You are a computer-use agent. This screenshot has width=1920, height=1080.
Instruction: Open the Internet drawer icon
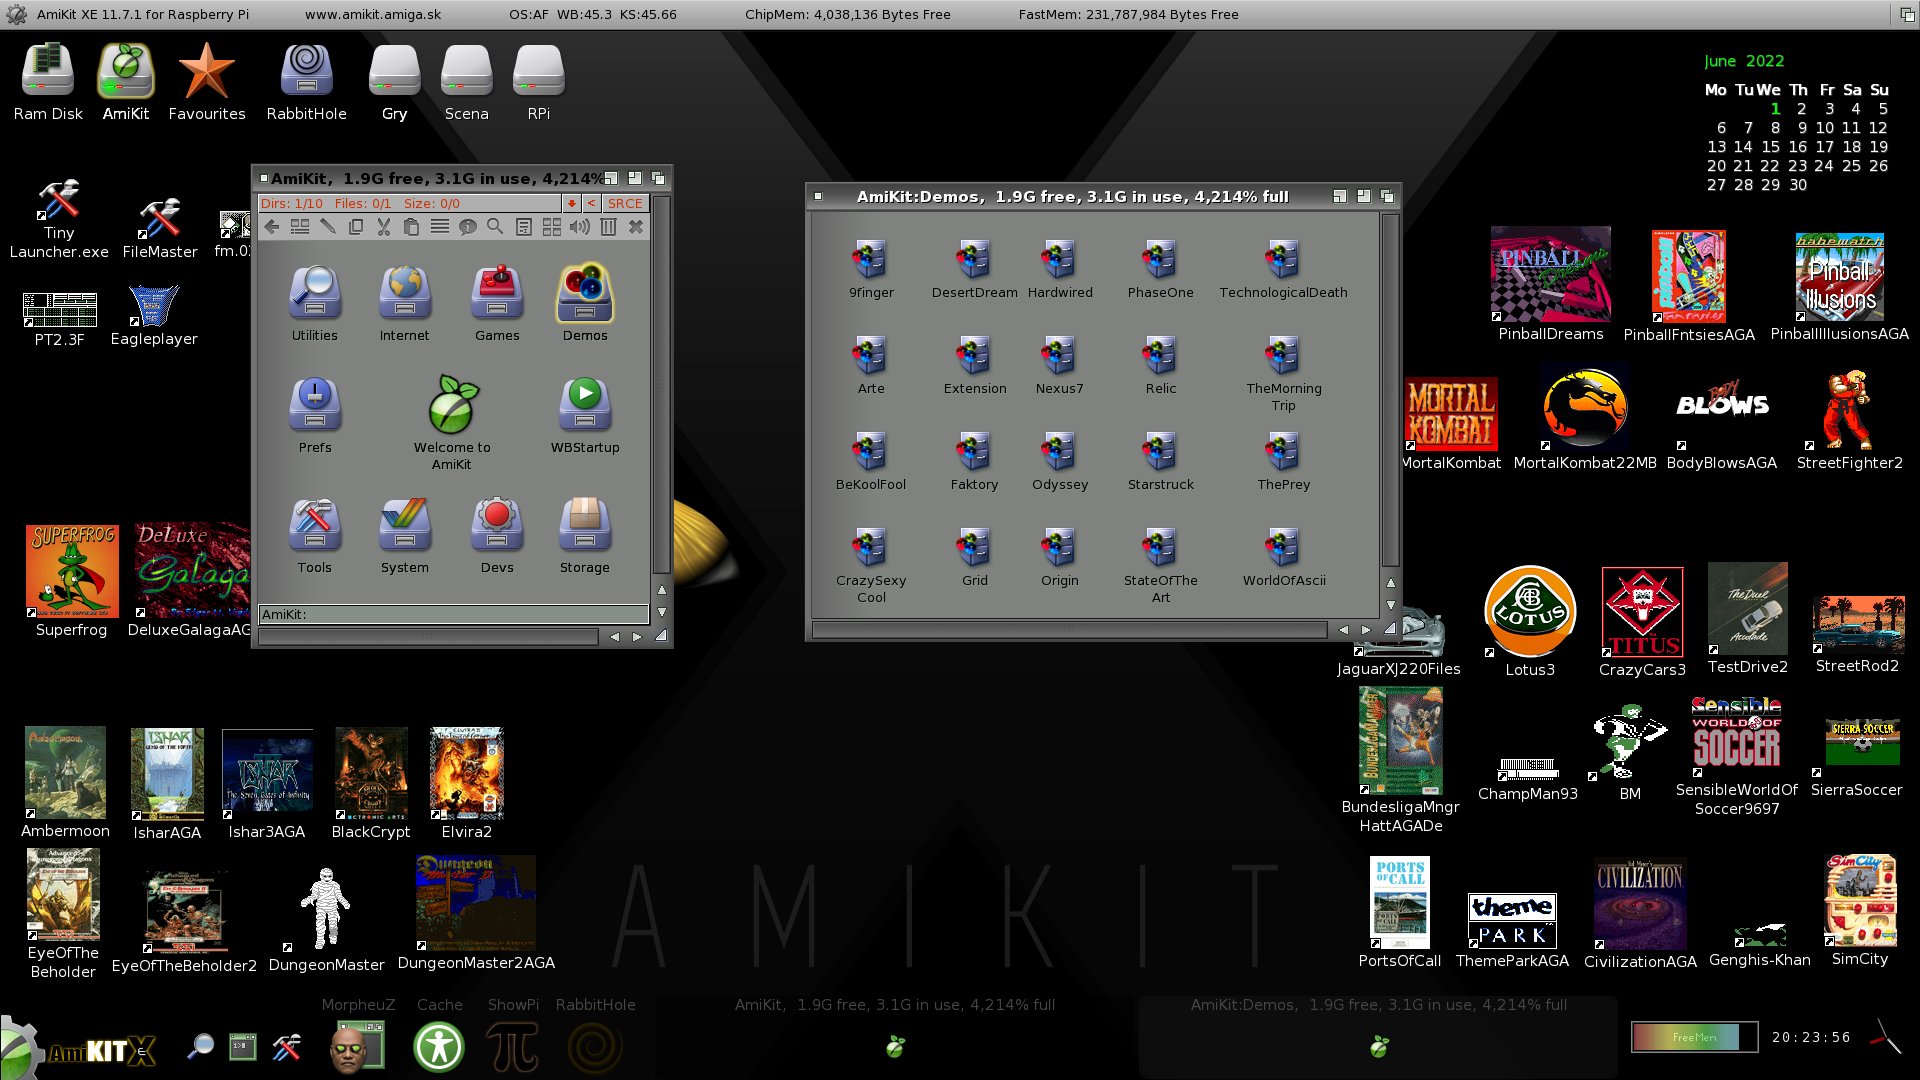click(x=404, y=303)
